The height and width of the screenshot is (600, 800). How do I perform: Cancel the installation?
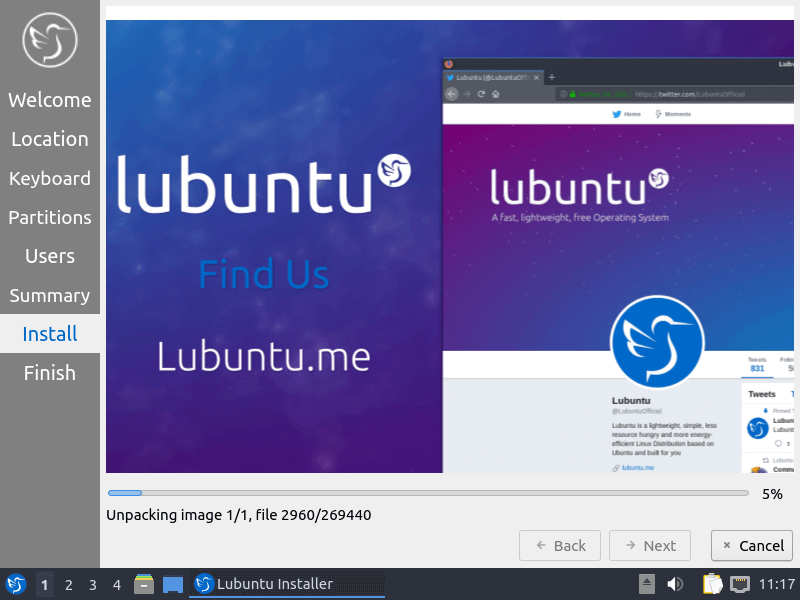point(751,545)
